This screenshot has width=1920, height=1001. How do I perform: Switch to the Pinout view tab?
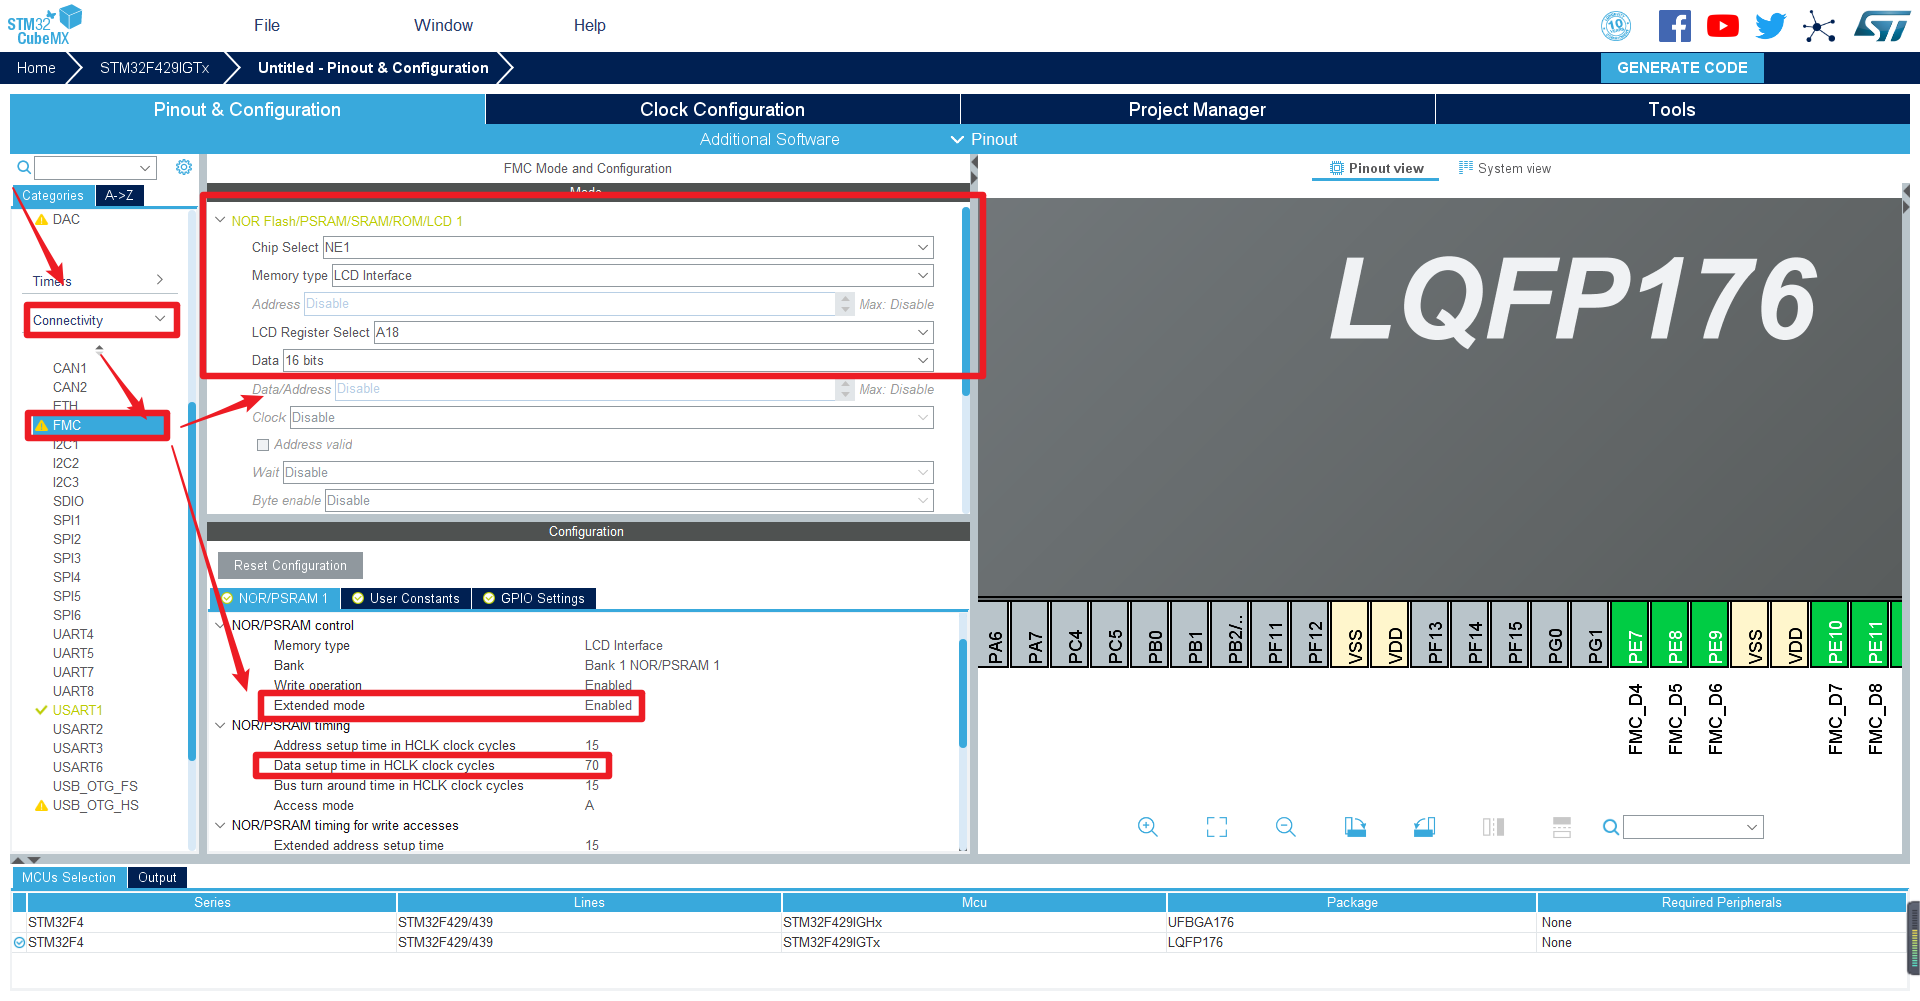(1376, 168)
